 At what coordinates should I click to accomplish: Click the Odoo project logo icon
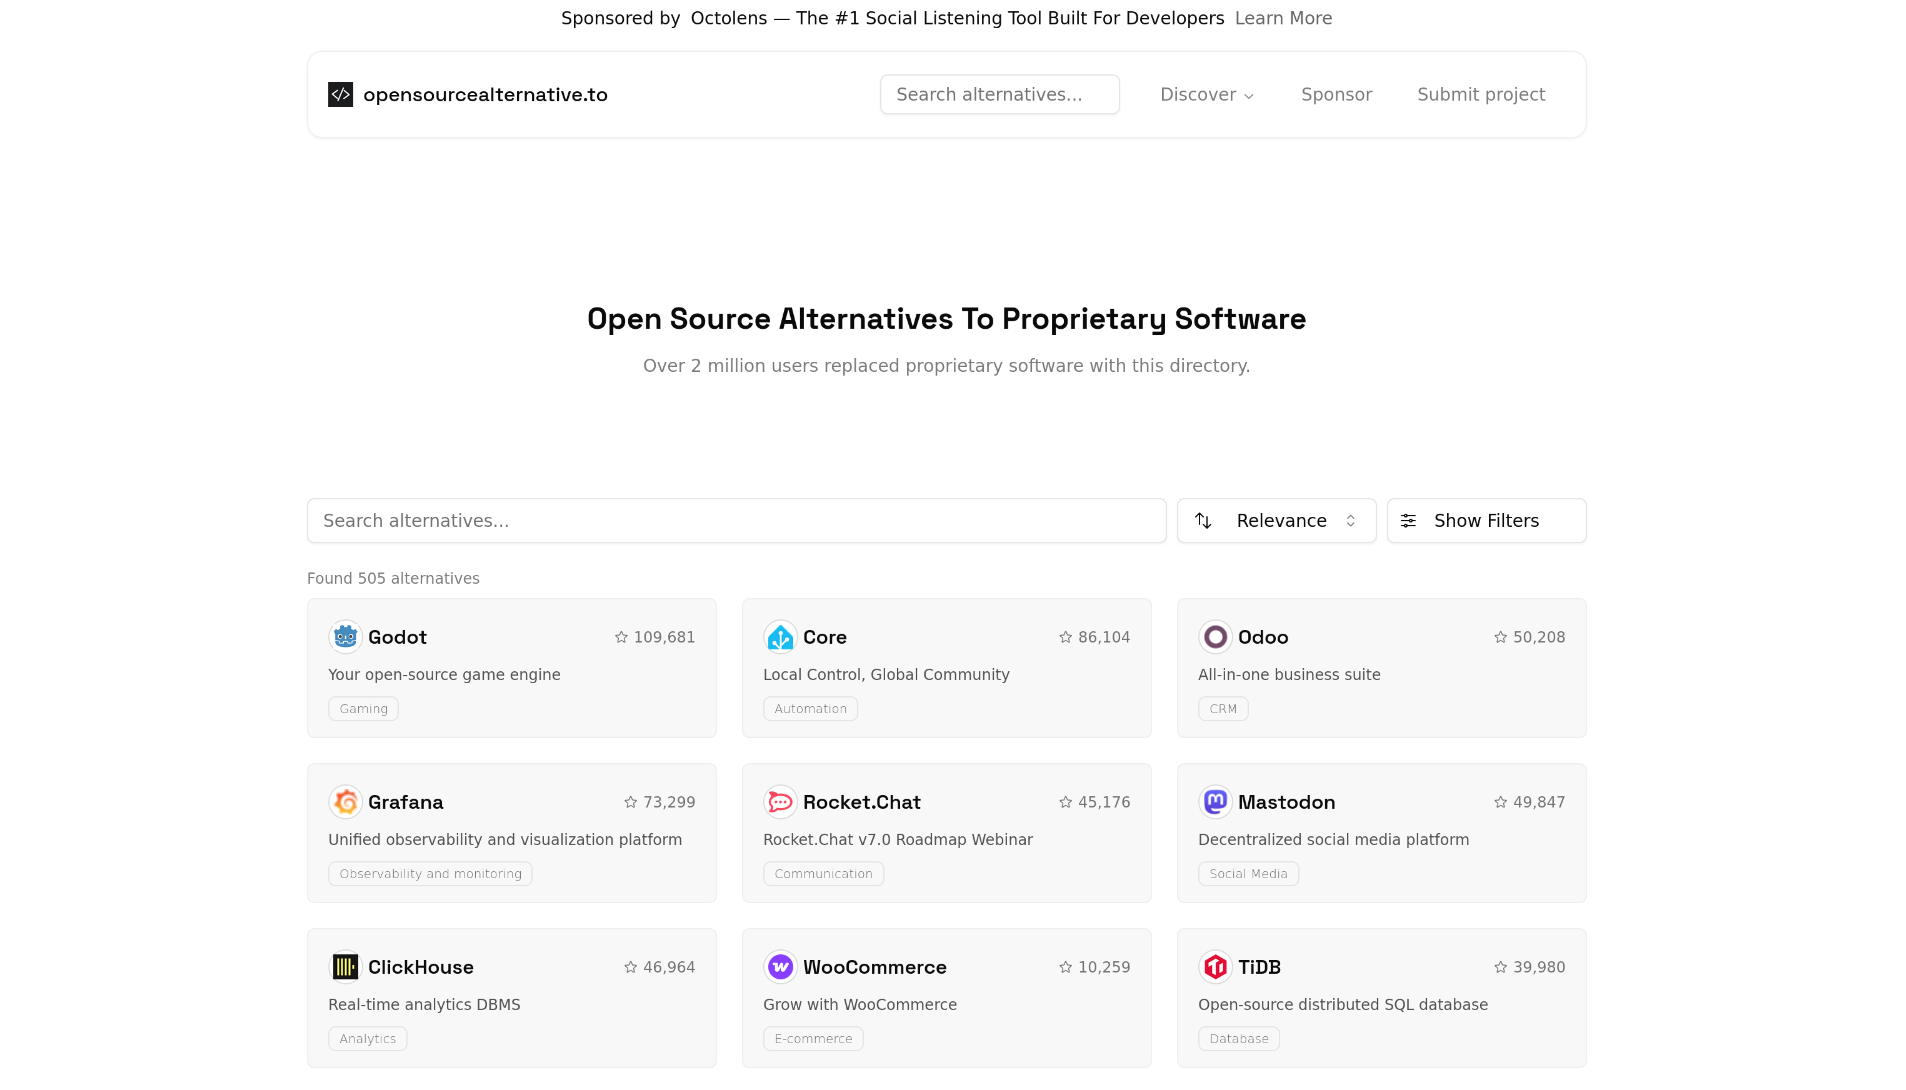click(x=1215, y=637)
